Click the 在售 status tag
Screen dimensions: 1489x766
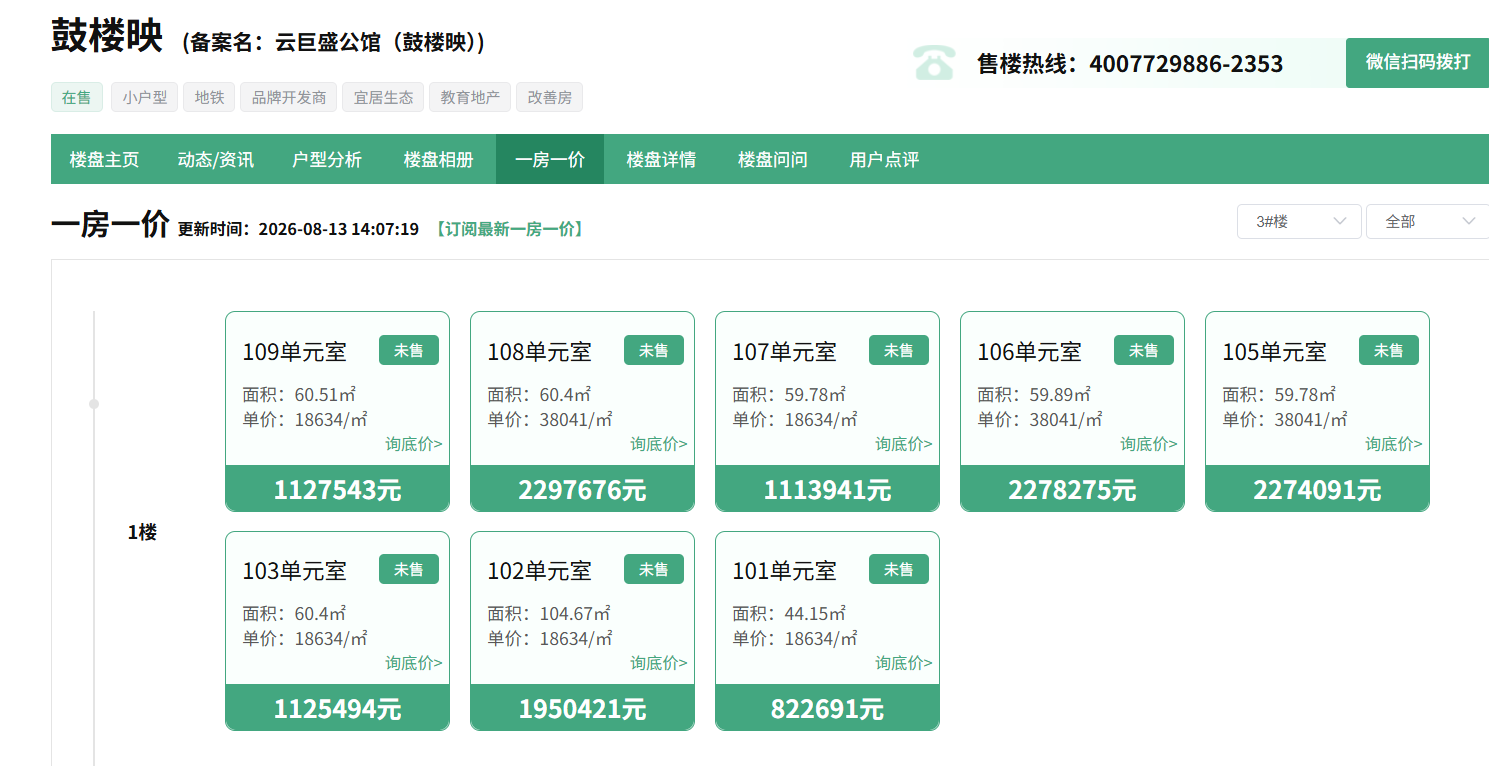pyautogui.click(x=76, y=97)
